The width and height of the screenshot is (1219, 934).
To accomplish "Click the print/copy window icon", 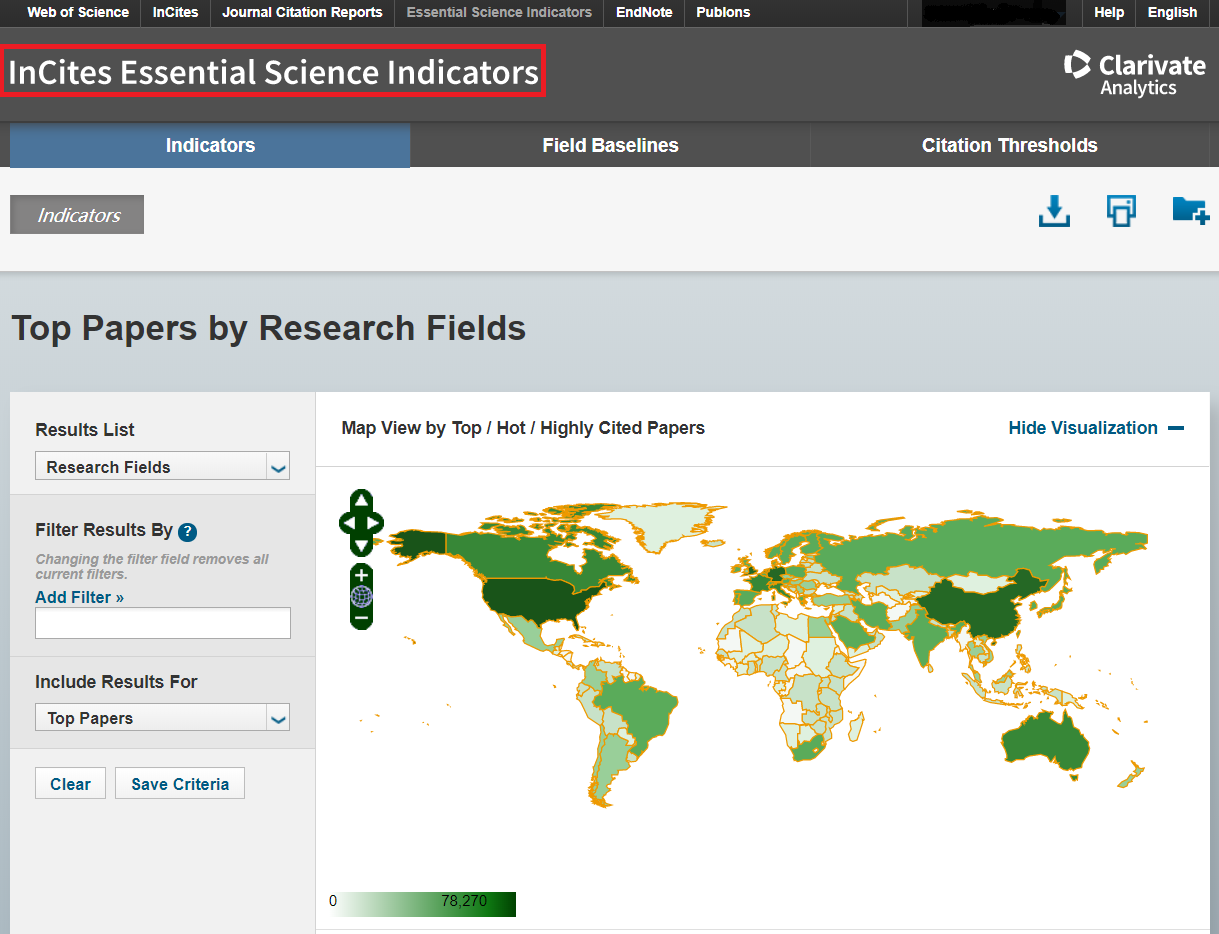I will (x=1121, y=211).
